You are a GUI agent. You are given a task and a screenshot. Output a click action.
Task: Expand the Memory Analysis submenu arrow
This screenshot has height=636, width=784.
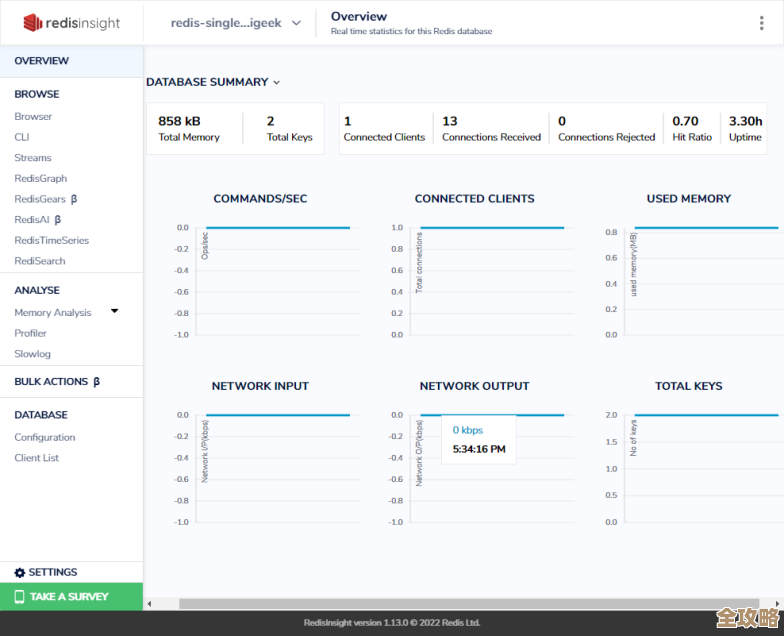click(114, 312)
